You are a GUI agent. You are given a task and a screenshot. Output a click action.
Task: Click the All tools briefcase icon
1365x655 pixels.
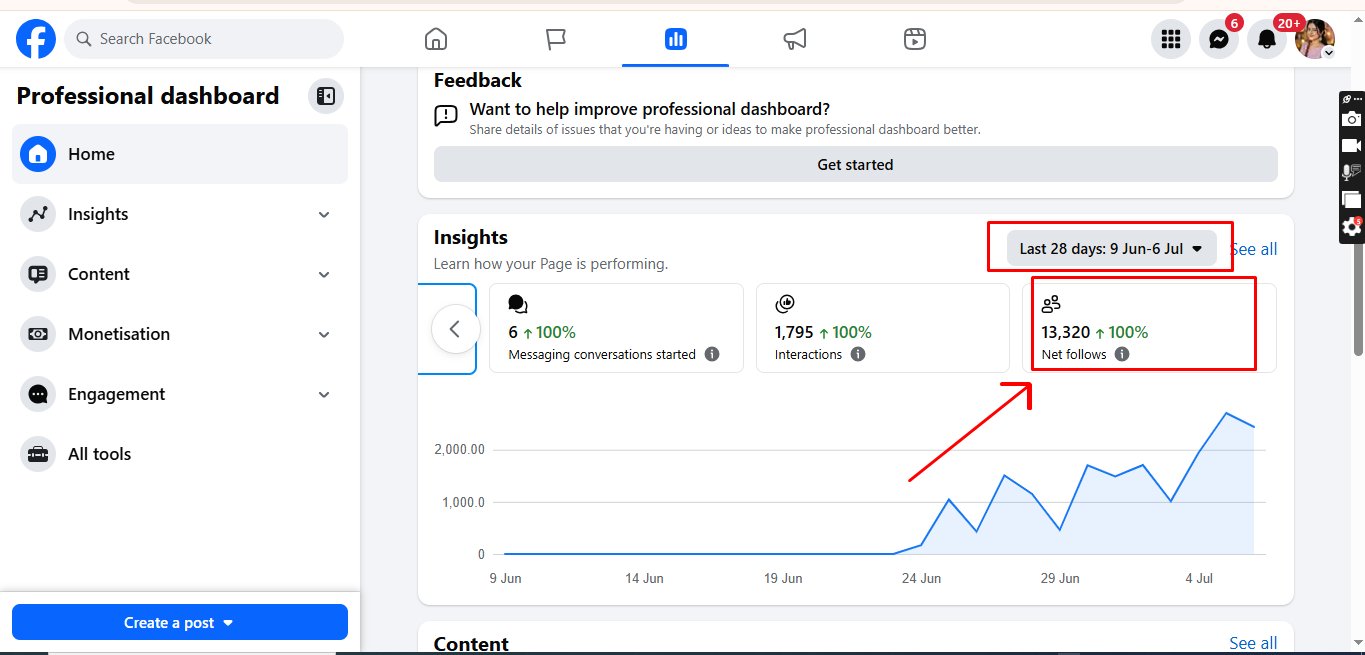38,454
